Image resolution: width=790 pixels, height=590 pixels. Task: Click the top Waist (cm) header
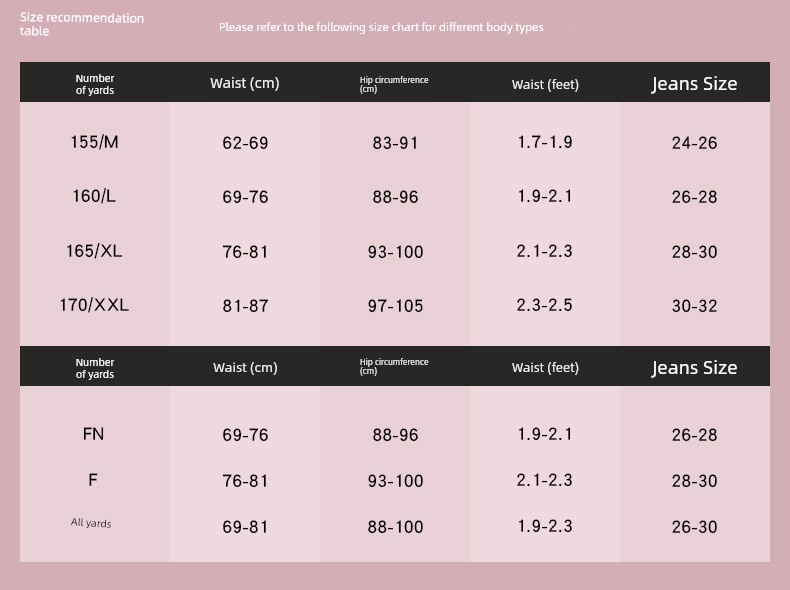tap(245, 83)
